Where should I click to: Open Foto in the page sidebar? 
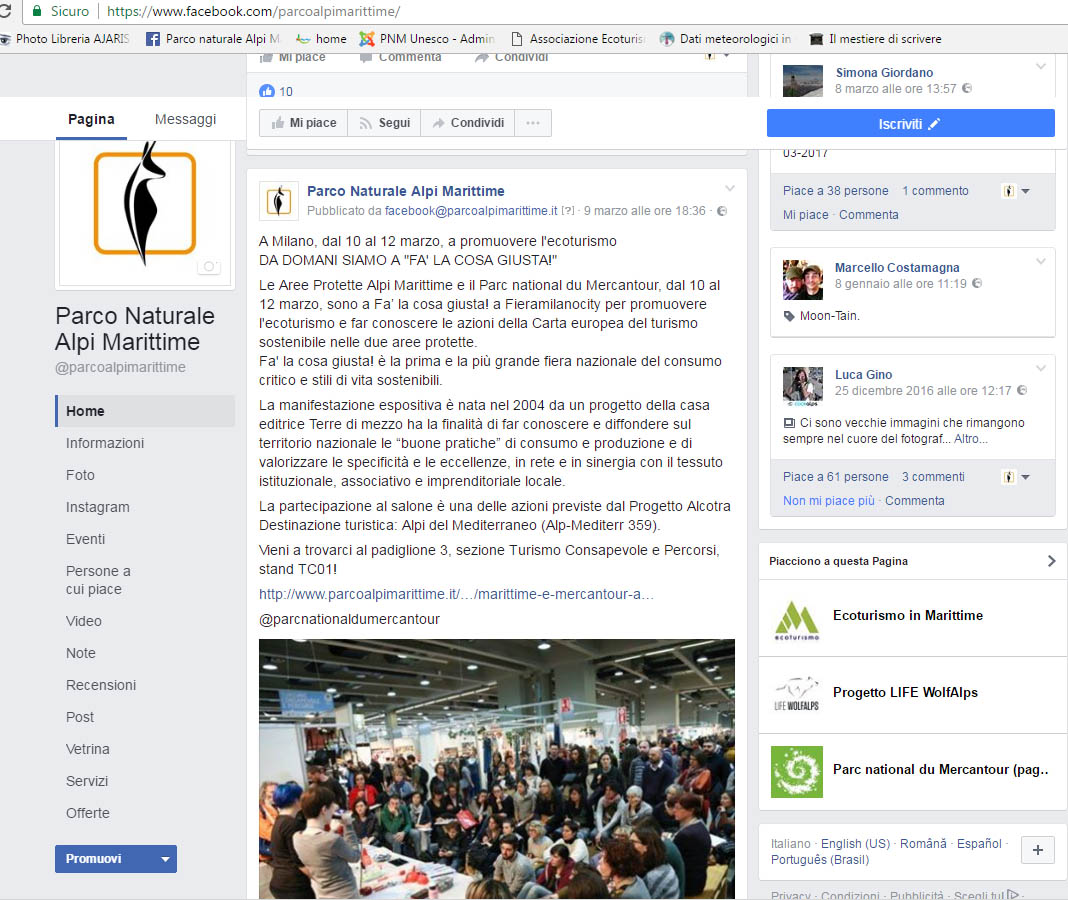point(80,476)
